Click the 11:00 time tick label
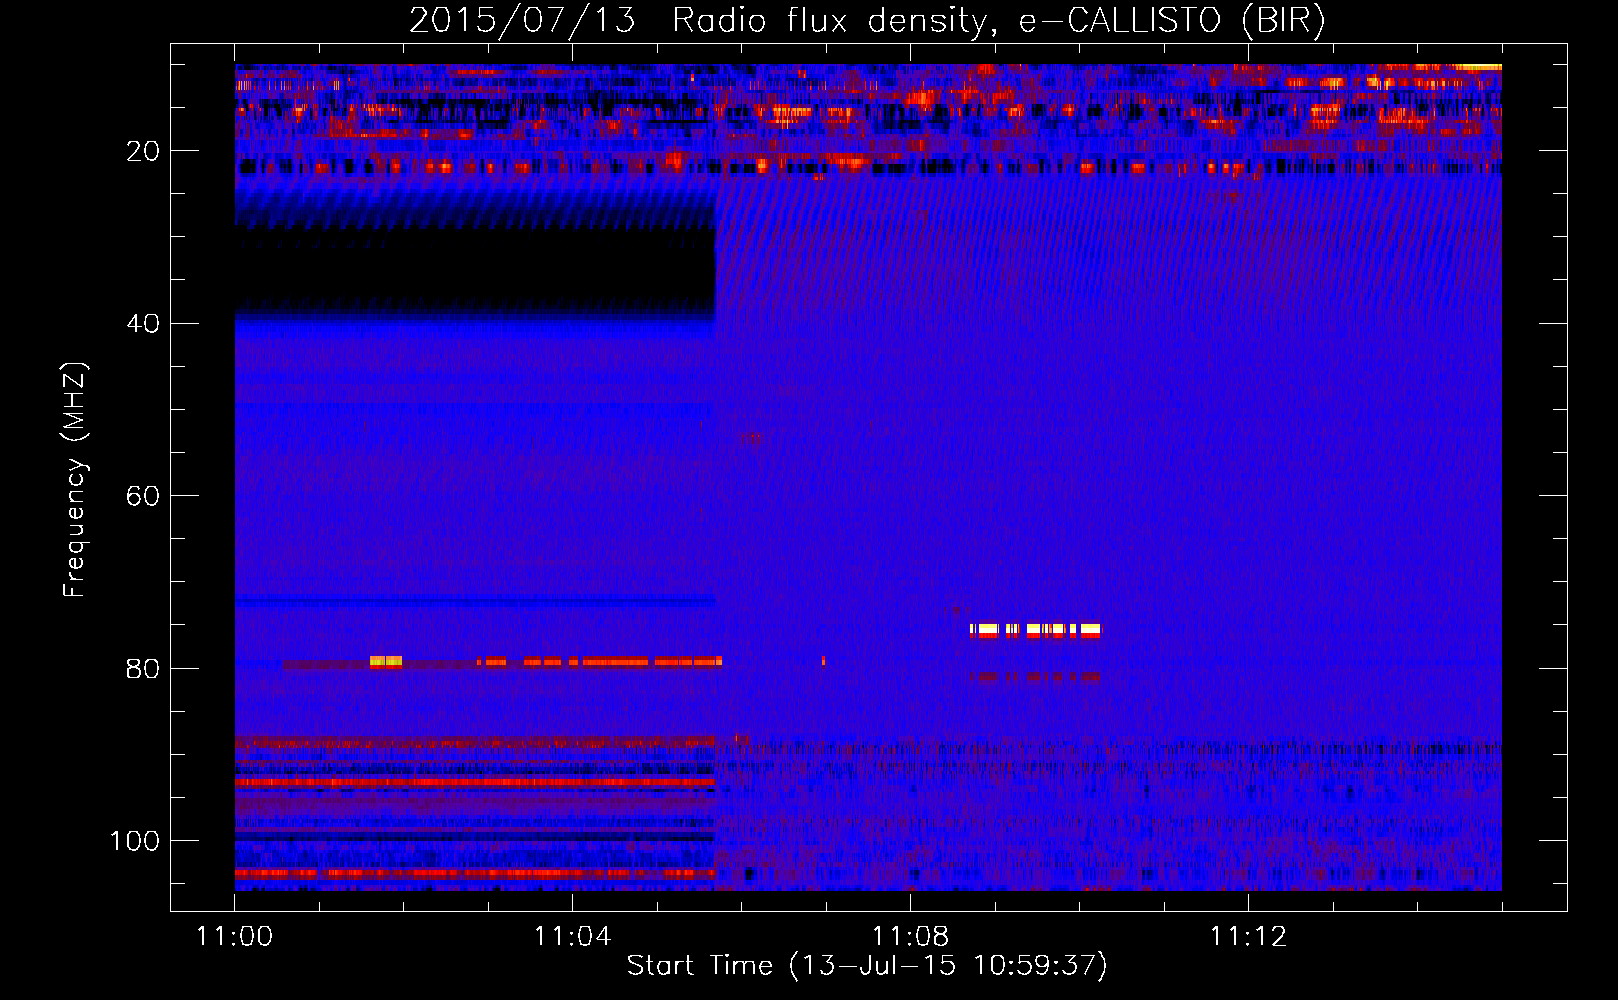This screenshot has width=1618, height=1000. (x=235, y=936)
